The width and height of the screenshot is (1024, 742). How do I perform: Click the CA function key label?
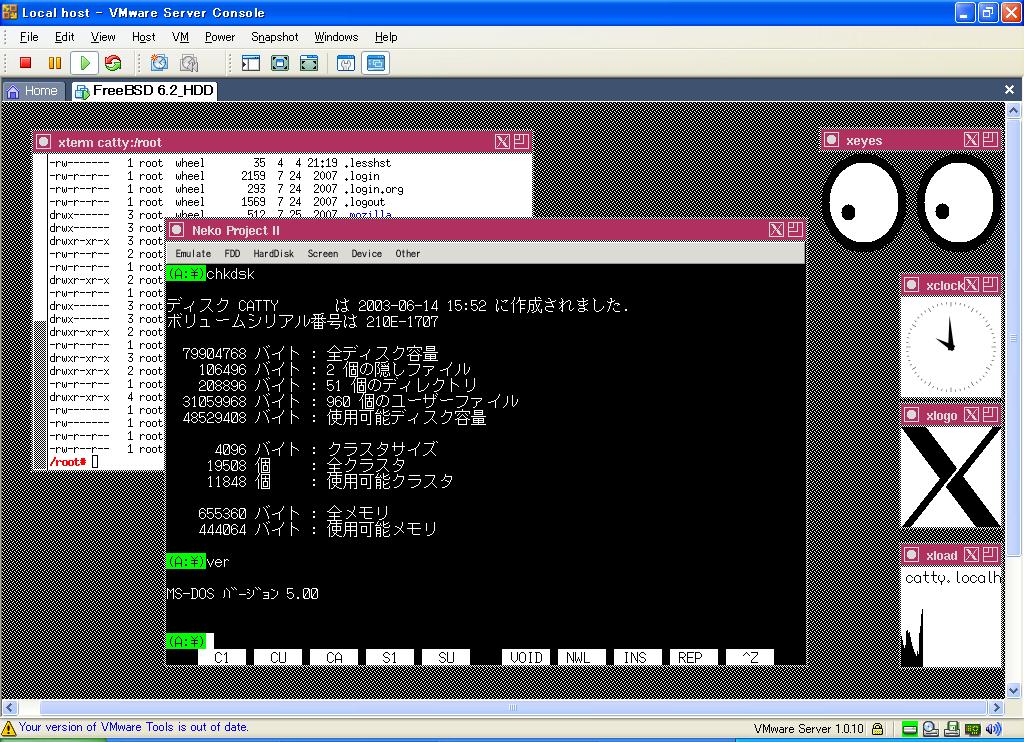pyautogui.click(x=334, y=657)
